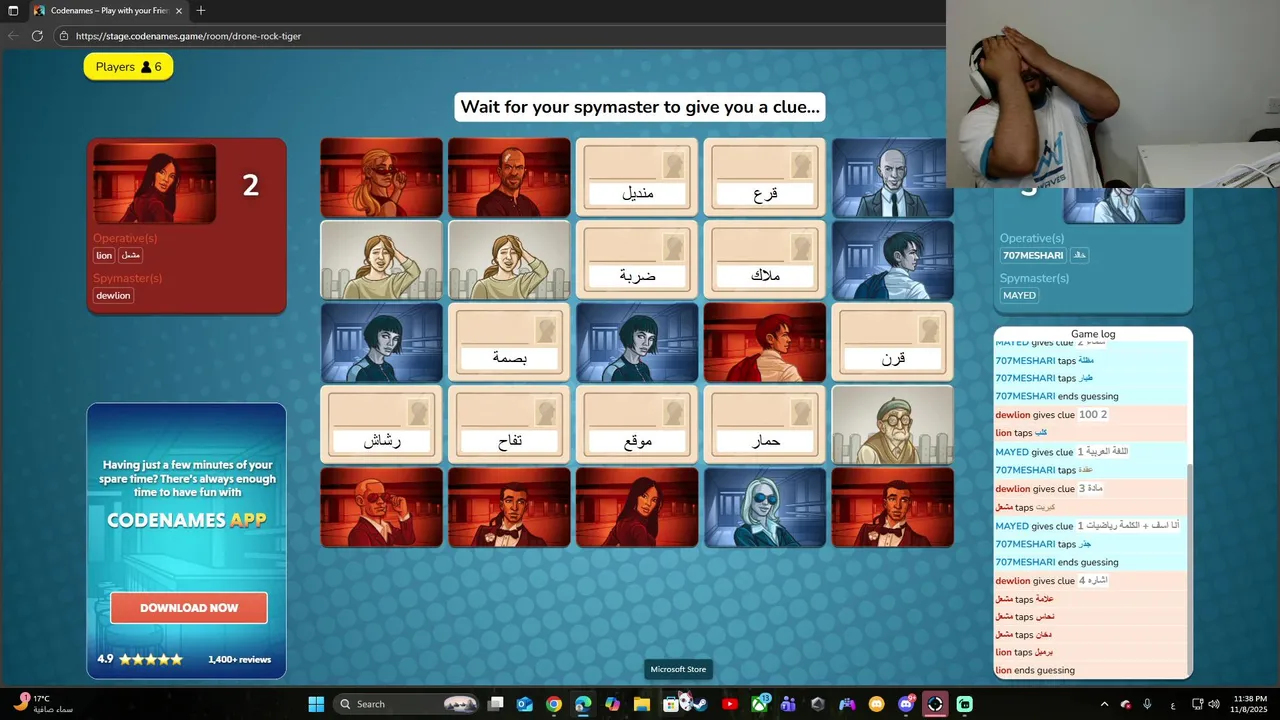Tap the word card ضربة
Screen dimensions: 1280x720
coord(637,260)
